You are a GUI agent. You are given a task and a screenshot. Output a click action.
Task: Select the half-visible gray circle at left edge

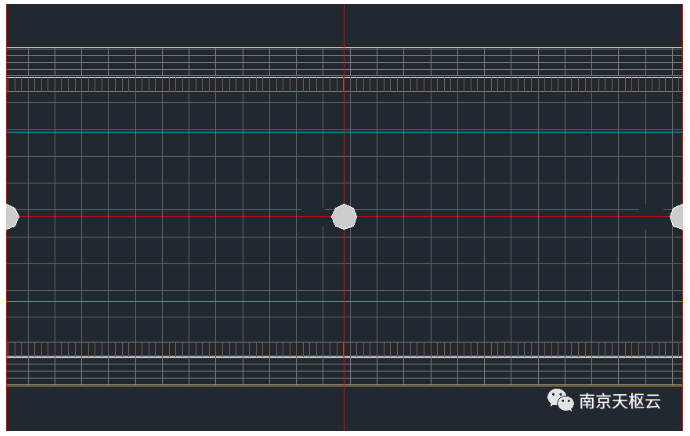[12, 217]
